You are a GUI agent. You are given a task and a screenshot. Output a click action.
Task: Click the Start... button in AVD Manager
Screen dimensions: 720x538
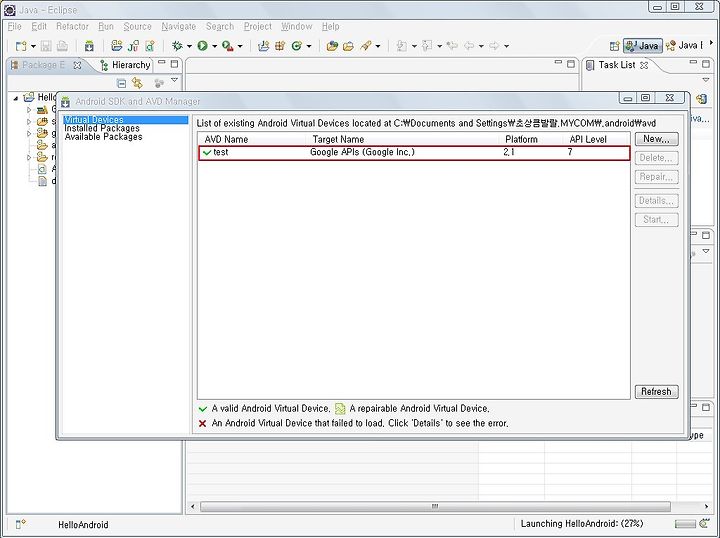click(656, 219)
